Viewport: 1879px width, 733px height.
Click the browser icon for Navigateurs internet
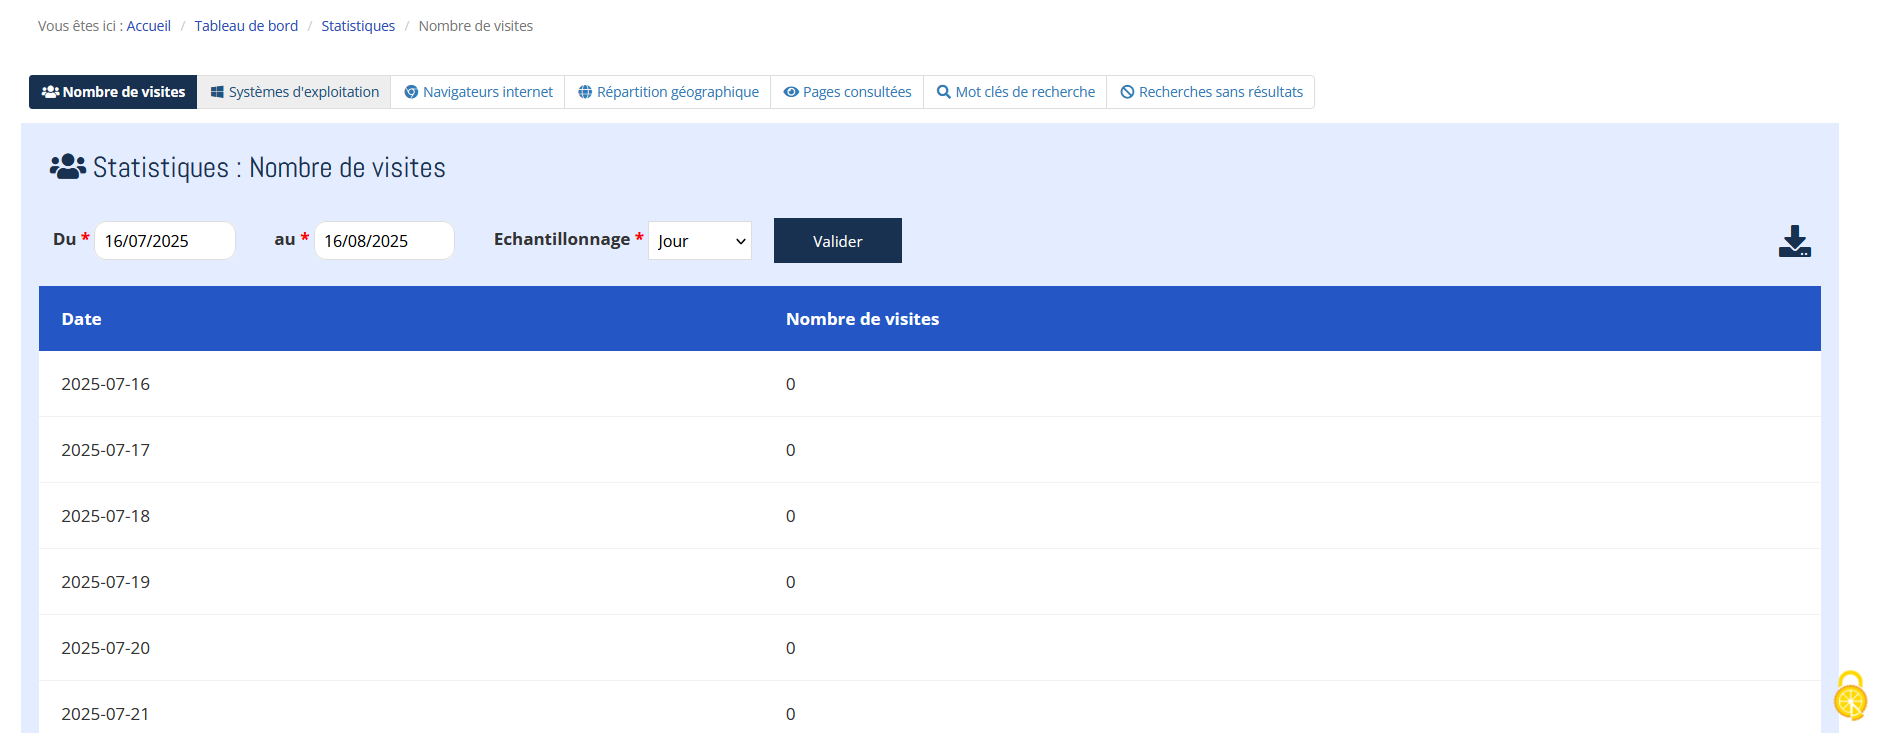[x=411, y=92]
